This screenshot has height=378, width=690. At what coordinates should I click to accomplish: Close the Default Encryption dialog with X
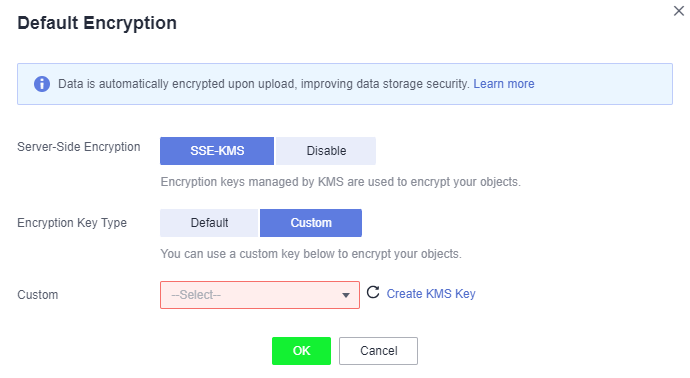[x=679, y=11]
